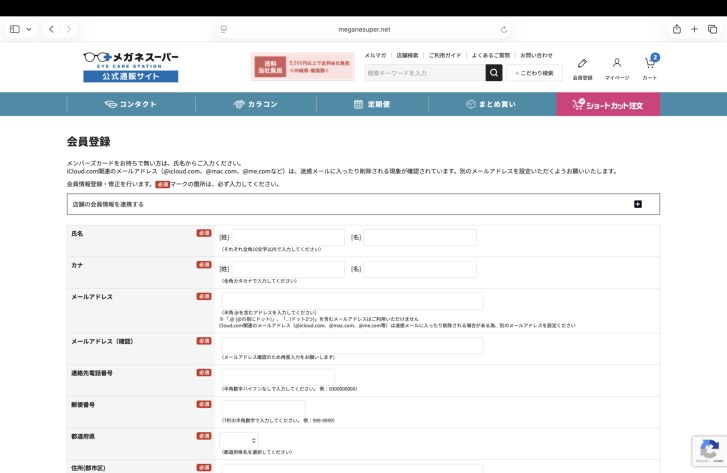This screenshot has height=473, width=727.
Task: Open マイページ person icon
Action: click(617, 66)
